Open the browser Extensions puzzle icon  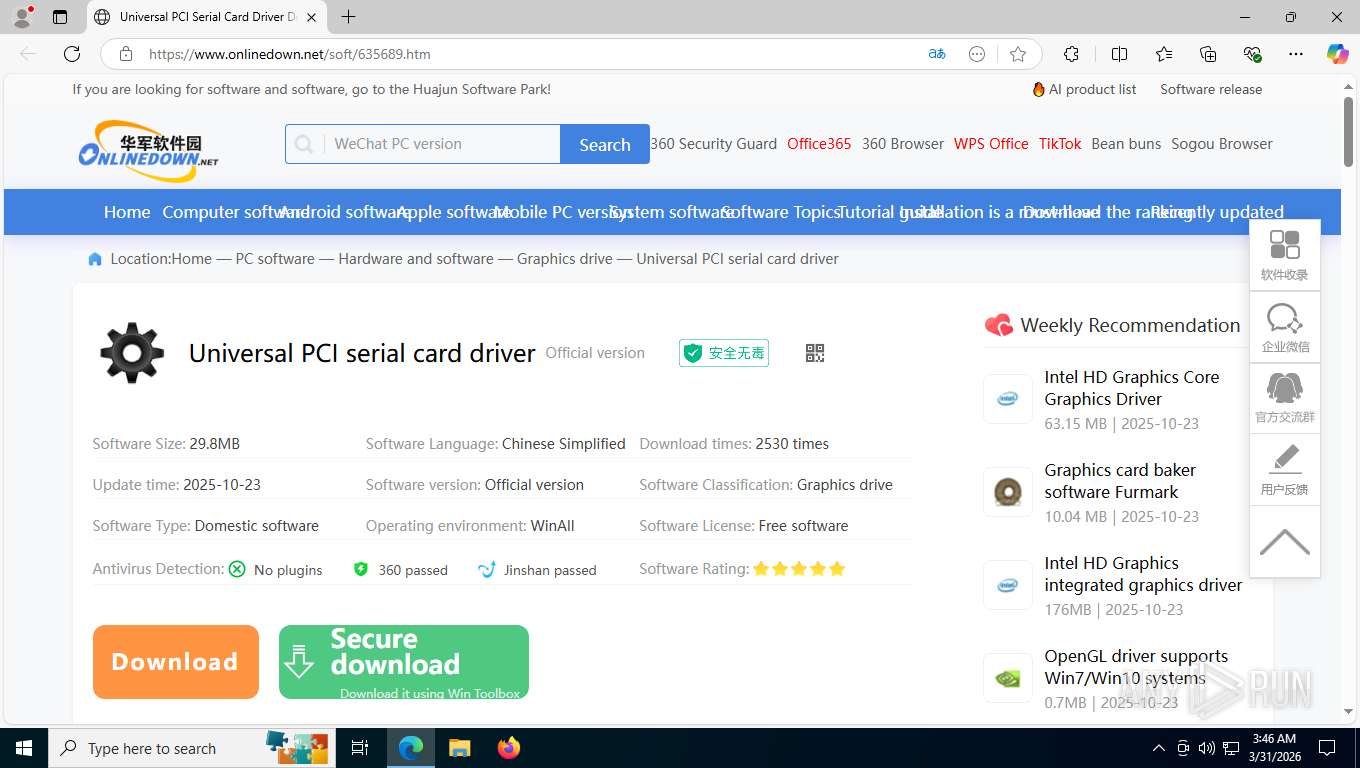1071,54
